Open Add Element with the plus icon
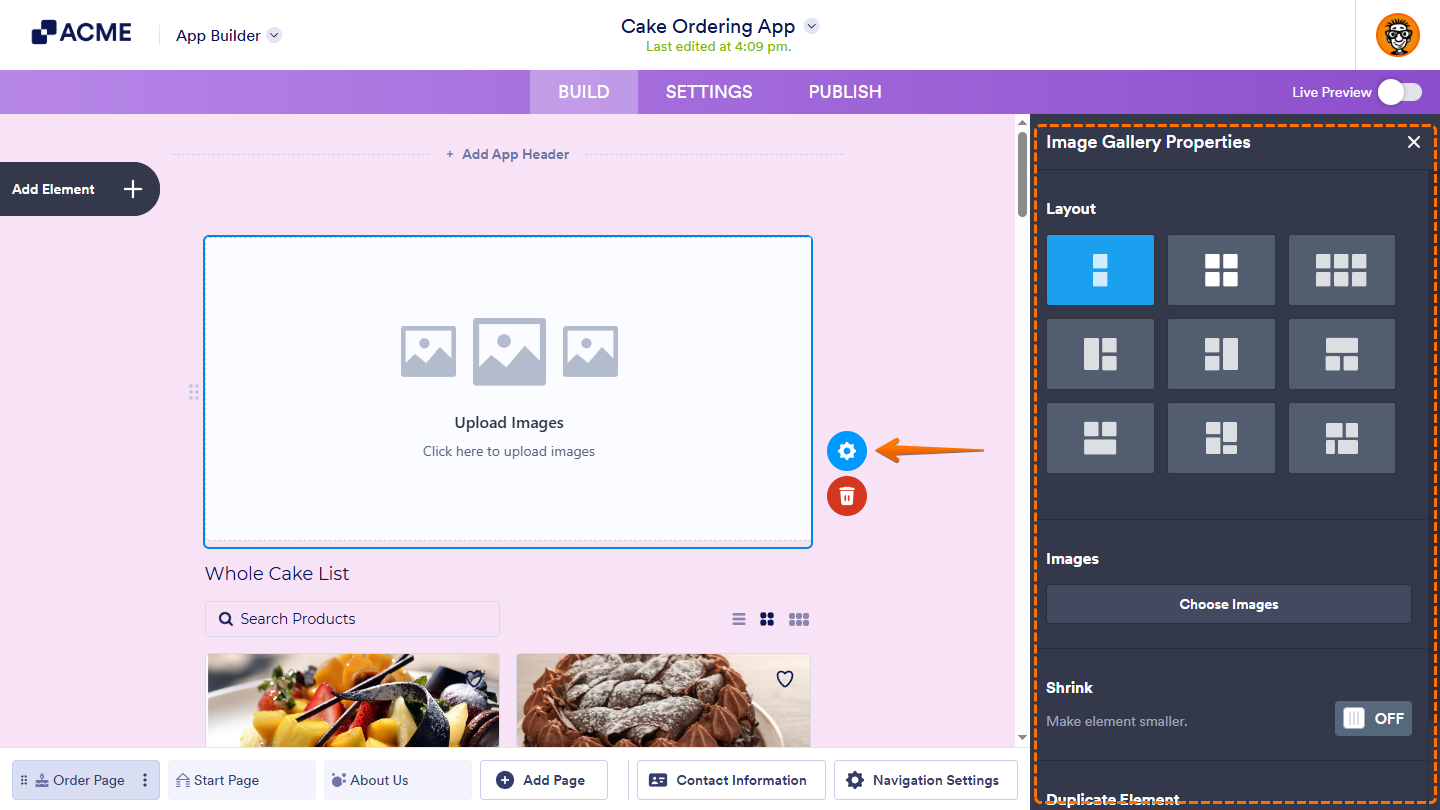This screenshot has width=1440, height=810. click(x=131, y=189)
